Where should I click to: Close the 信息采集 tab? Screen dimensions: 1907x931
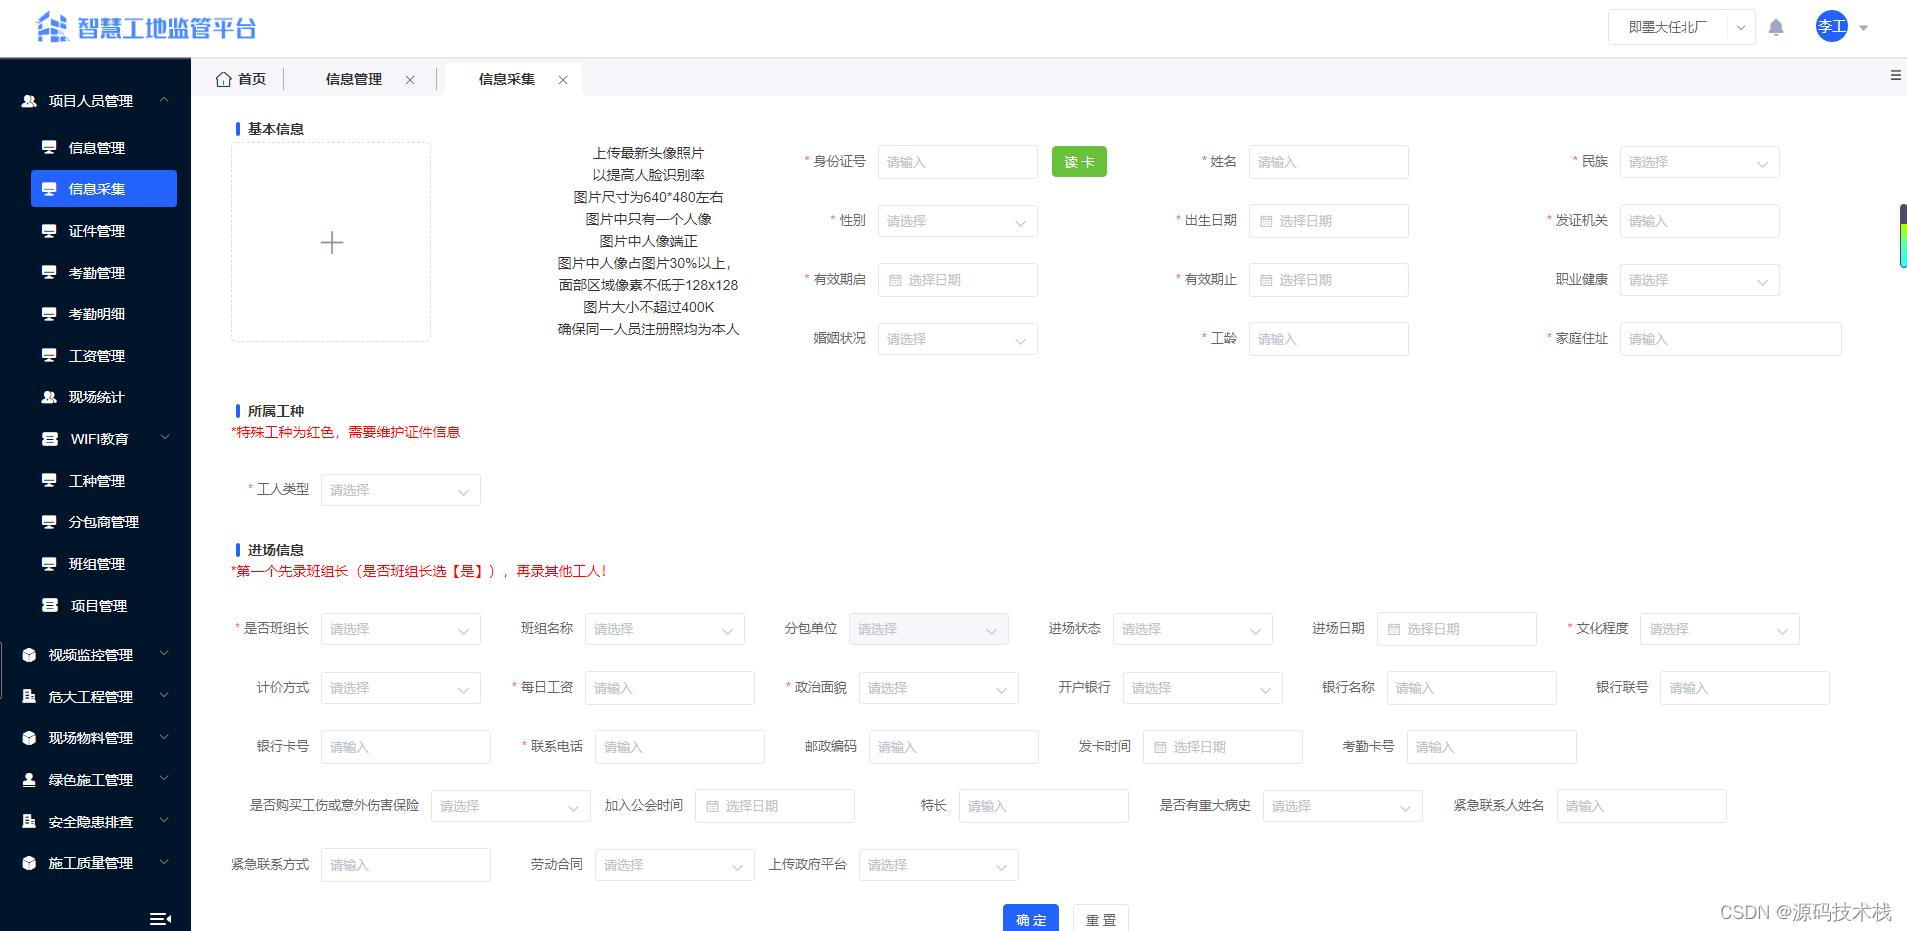563,80
